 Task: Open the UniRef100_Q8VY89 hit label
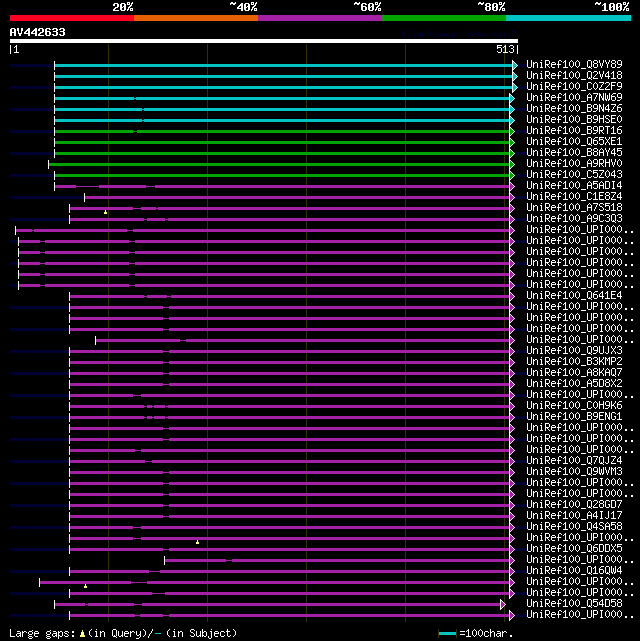click(x=574, y=65)
